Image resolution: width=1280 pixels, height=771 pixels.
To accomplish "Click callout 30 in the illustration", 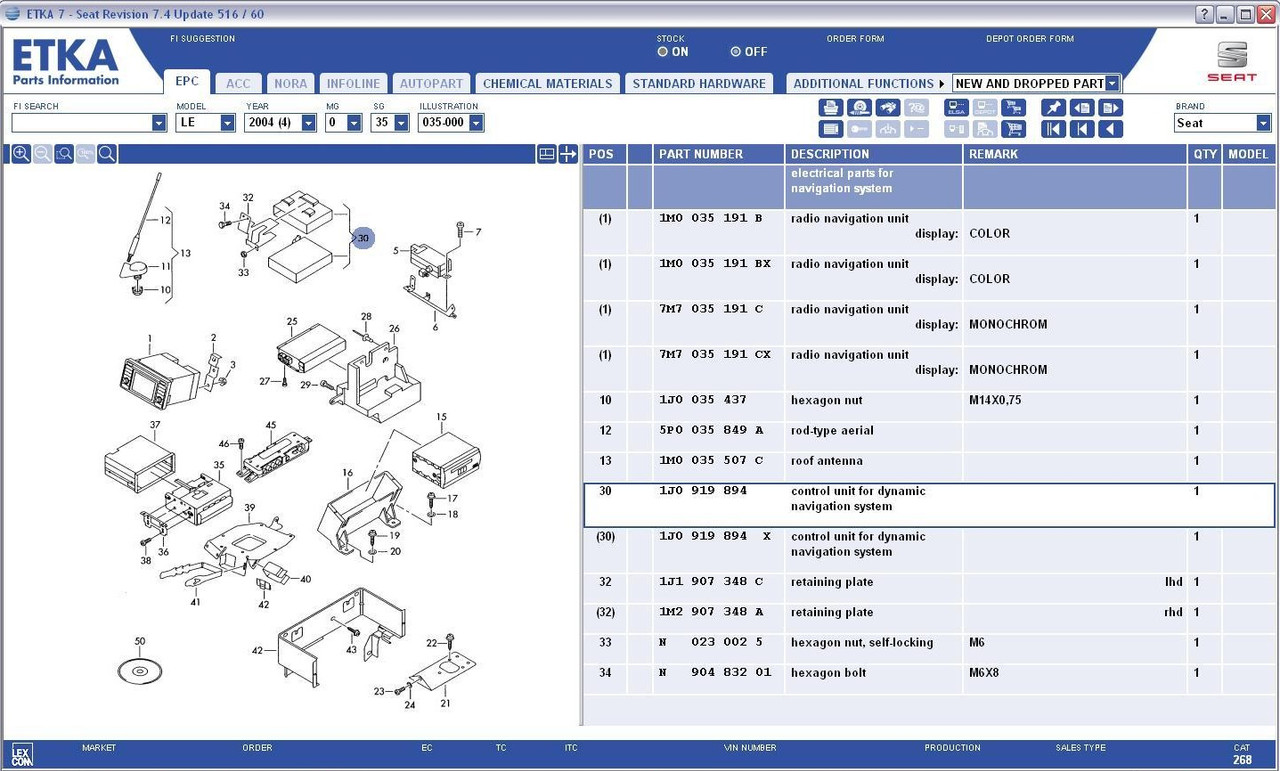I will point(363,238).
